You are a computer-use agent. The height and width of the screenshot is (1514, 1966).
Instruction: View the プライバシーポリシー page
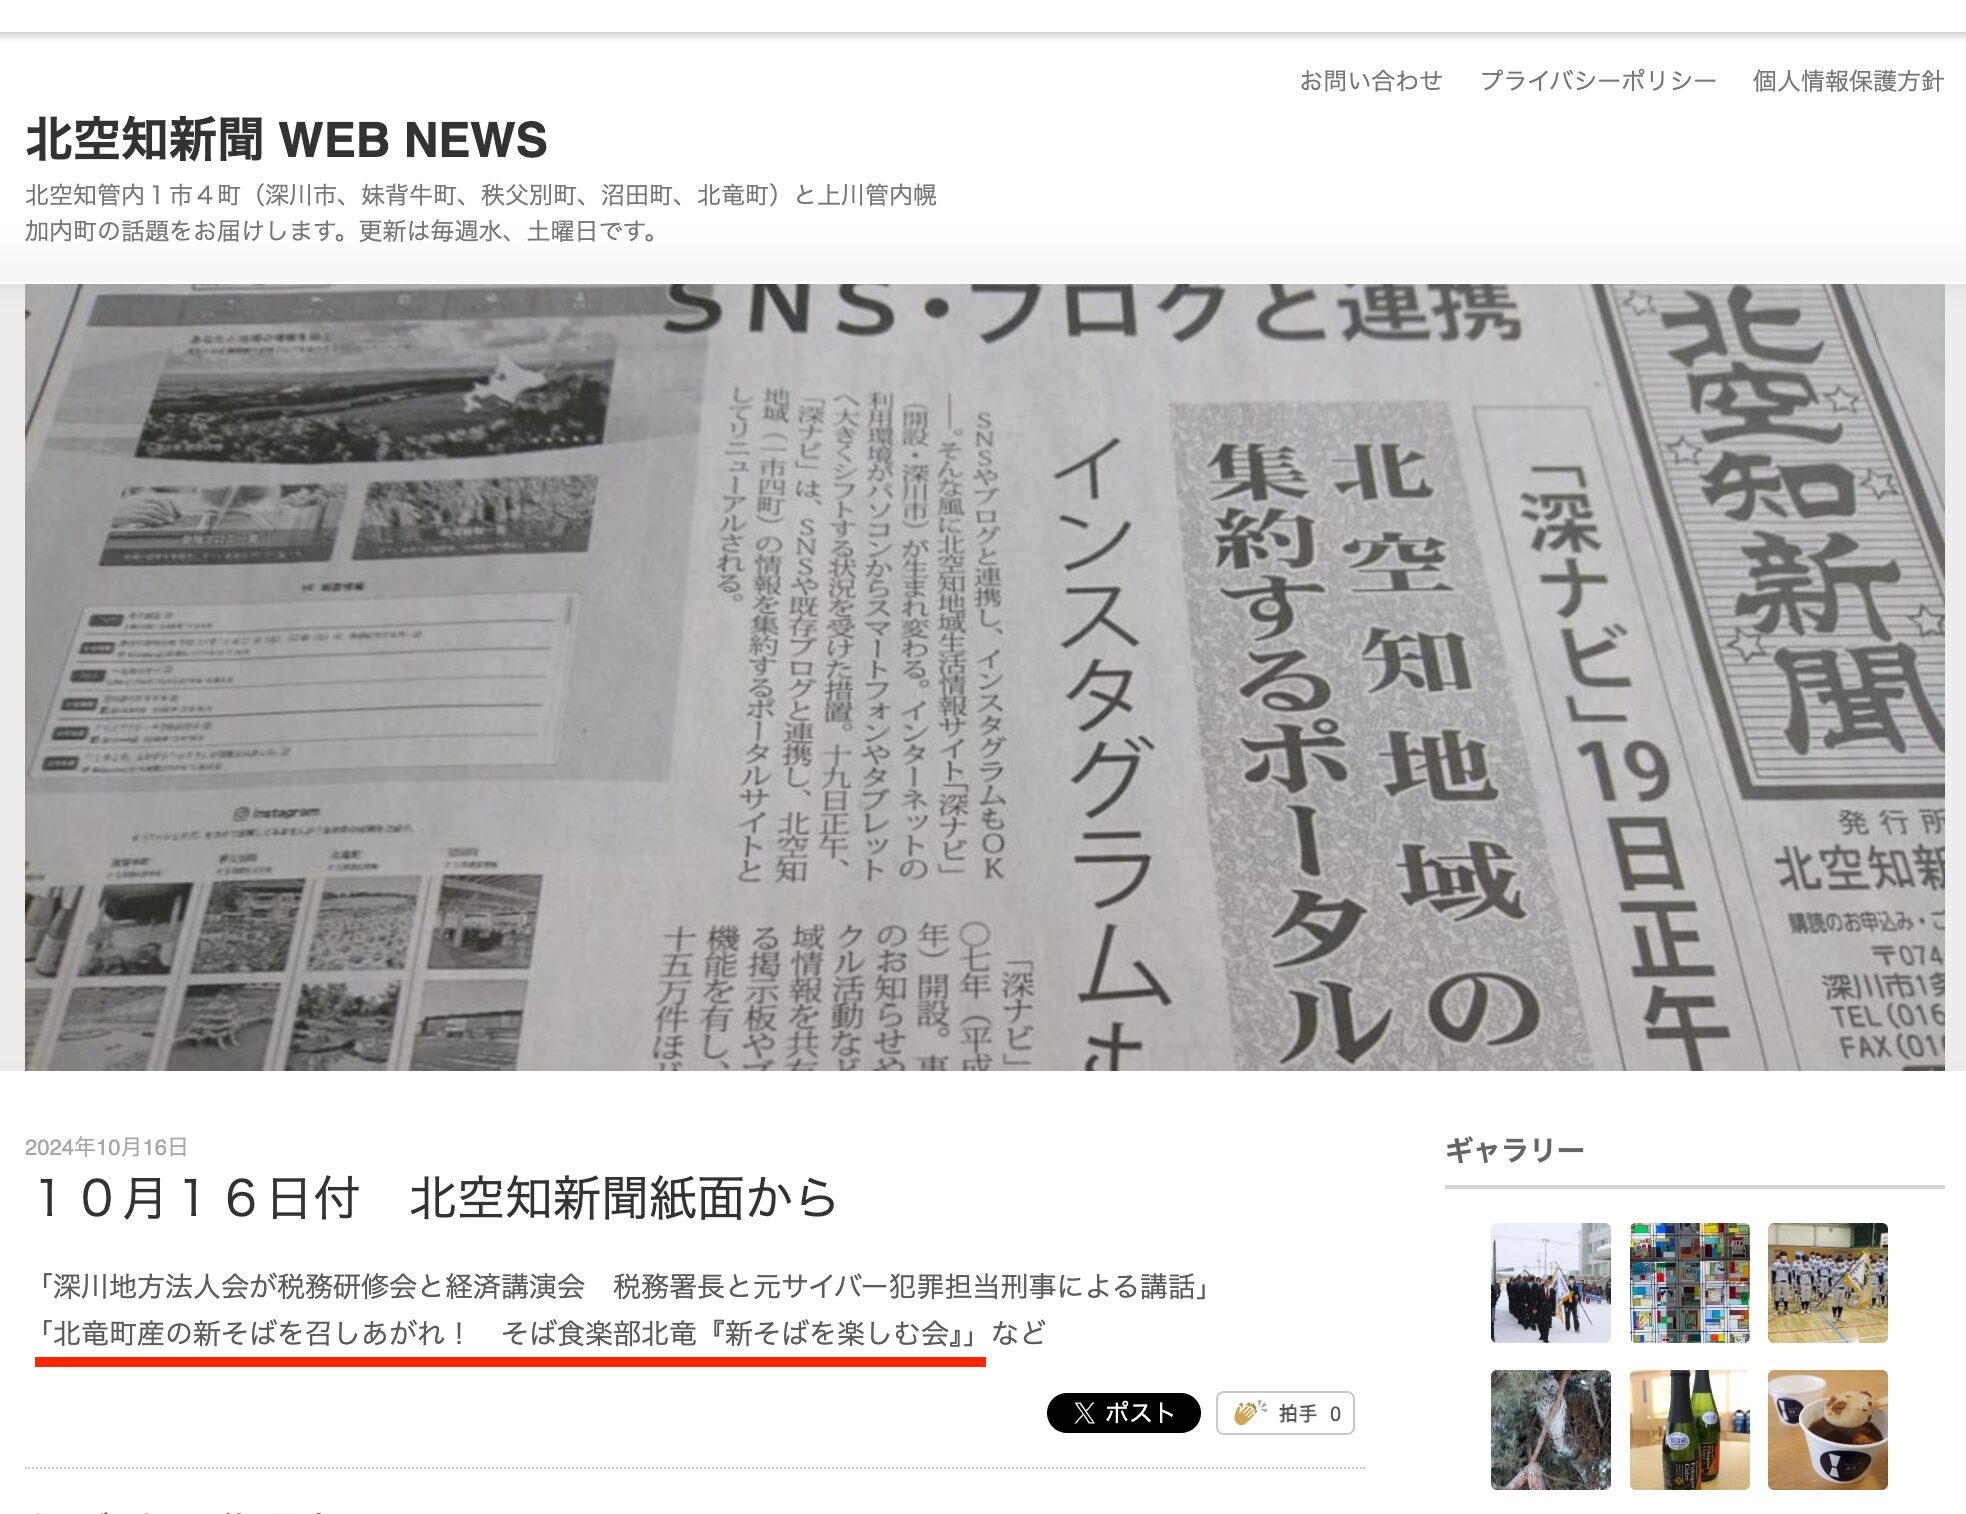[1597, 81]
